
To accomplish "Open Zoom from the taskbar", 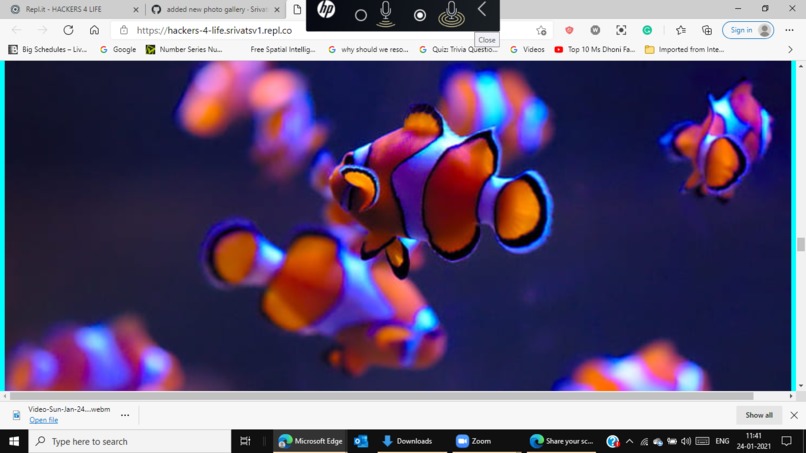I will [x=473, y=441].
